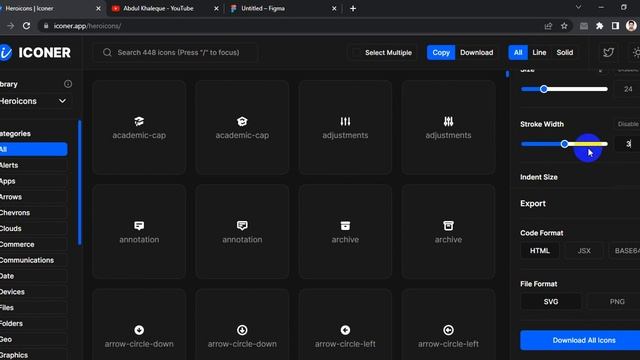Click the Stroke Width slider handle
The width and height of the screenshot is (640, 360).
564,144
